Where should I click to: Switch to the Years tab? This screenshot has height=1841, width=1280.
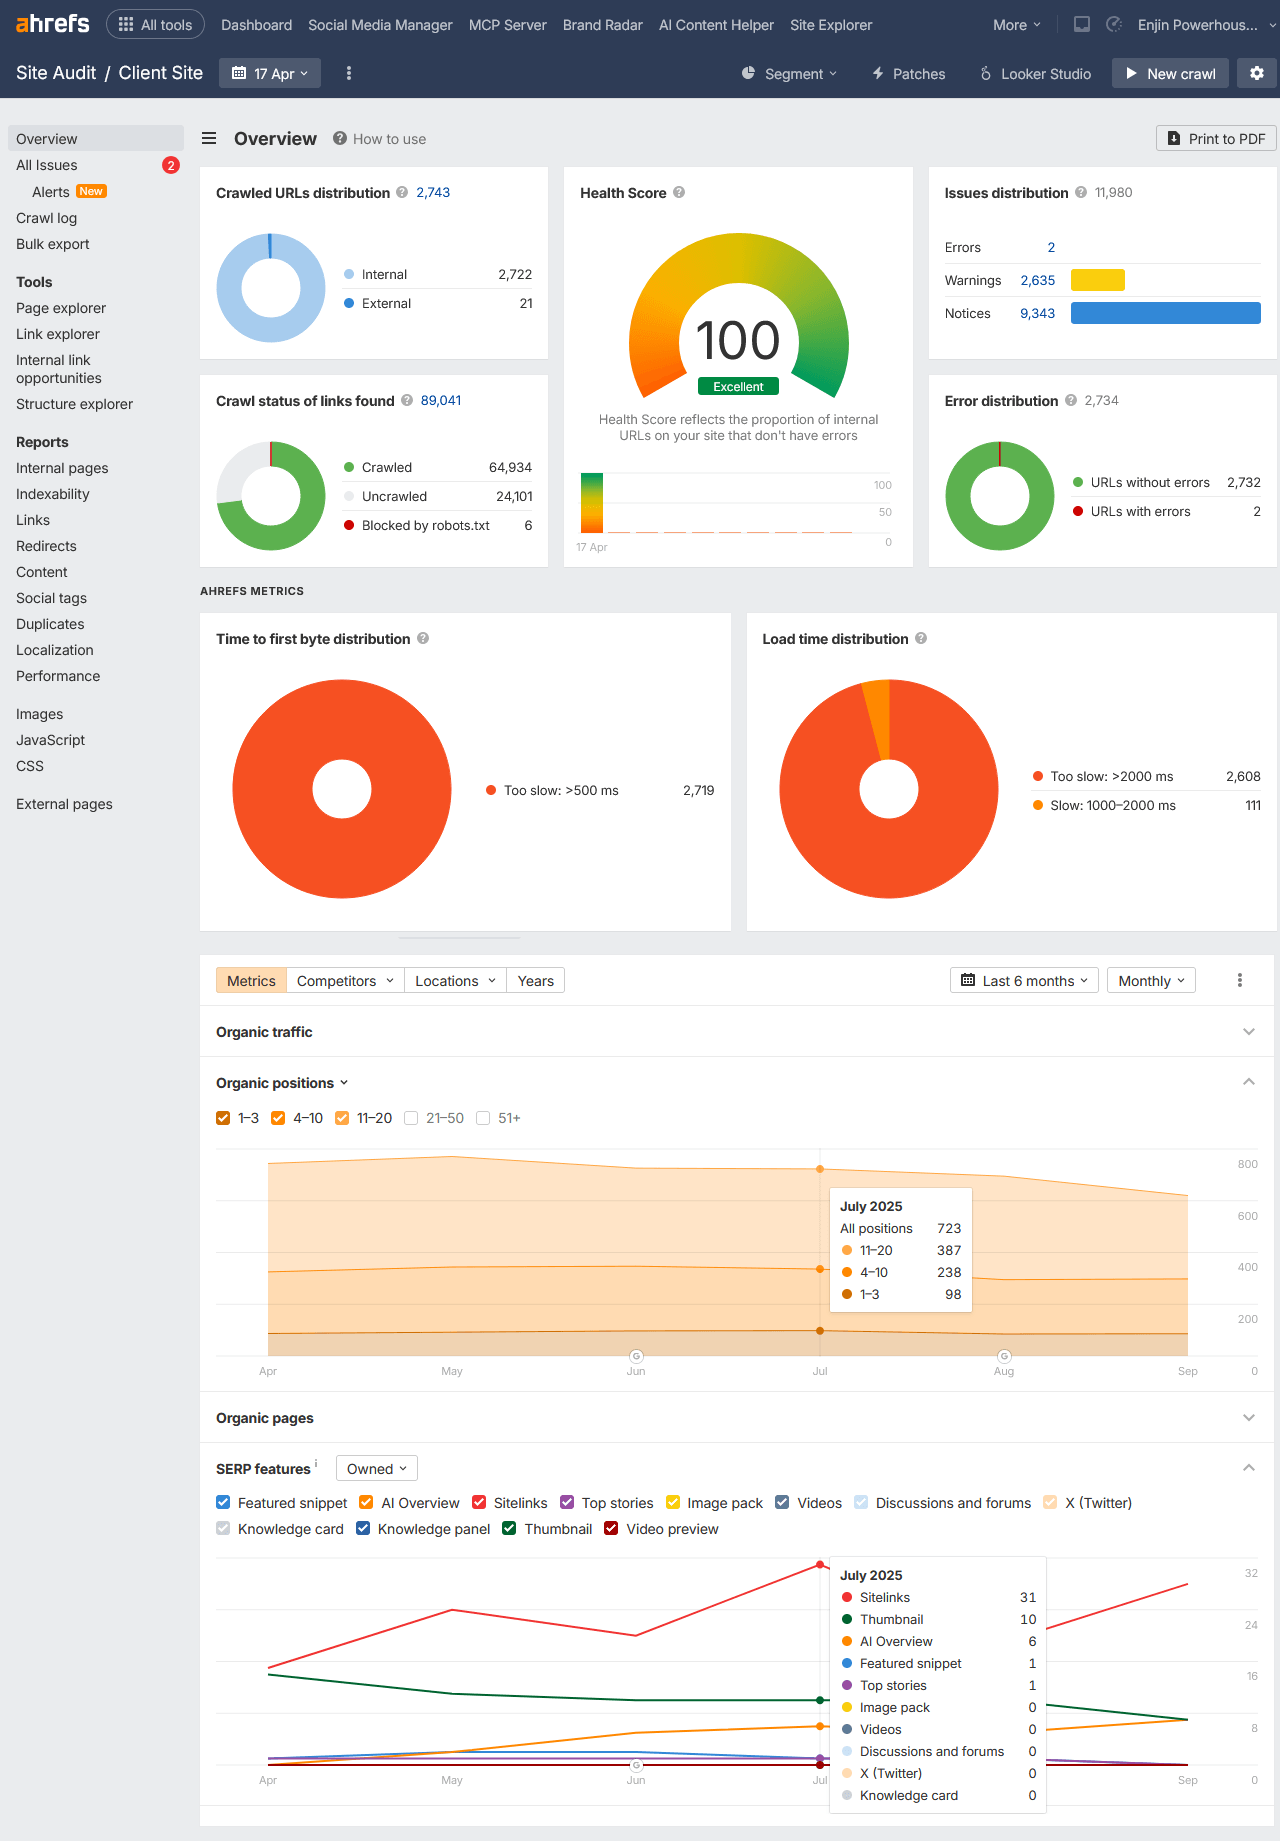(535, 981)
